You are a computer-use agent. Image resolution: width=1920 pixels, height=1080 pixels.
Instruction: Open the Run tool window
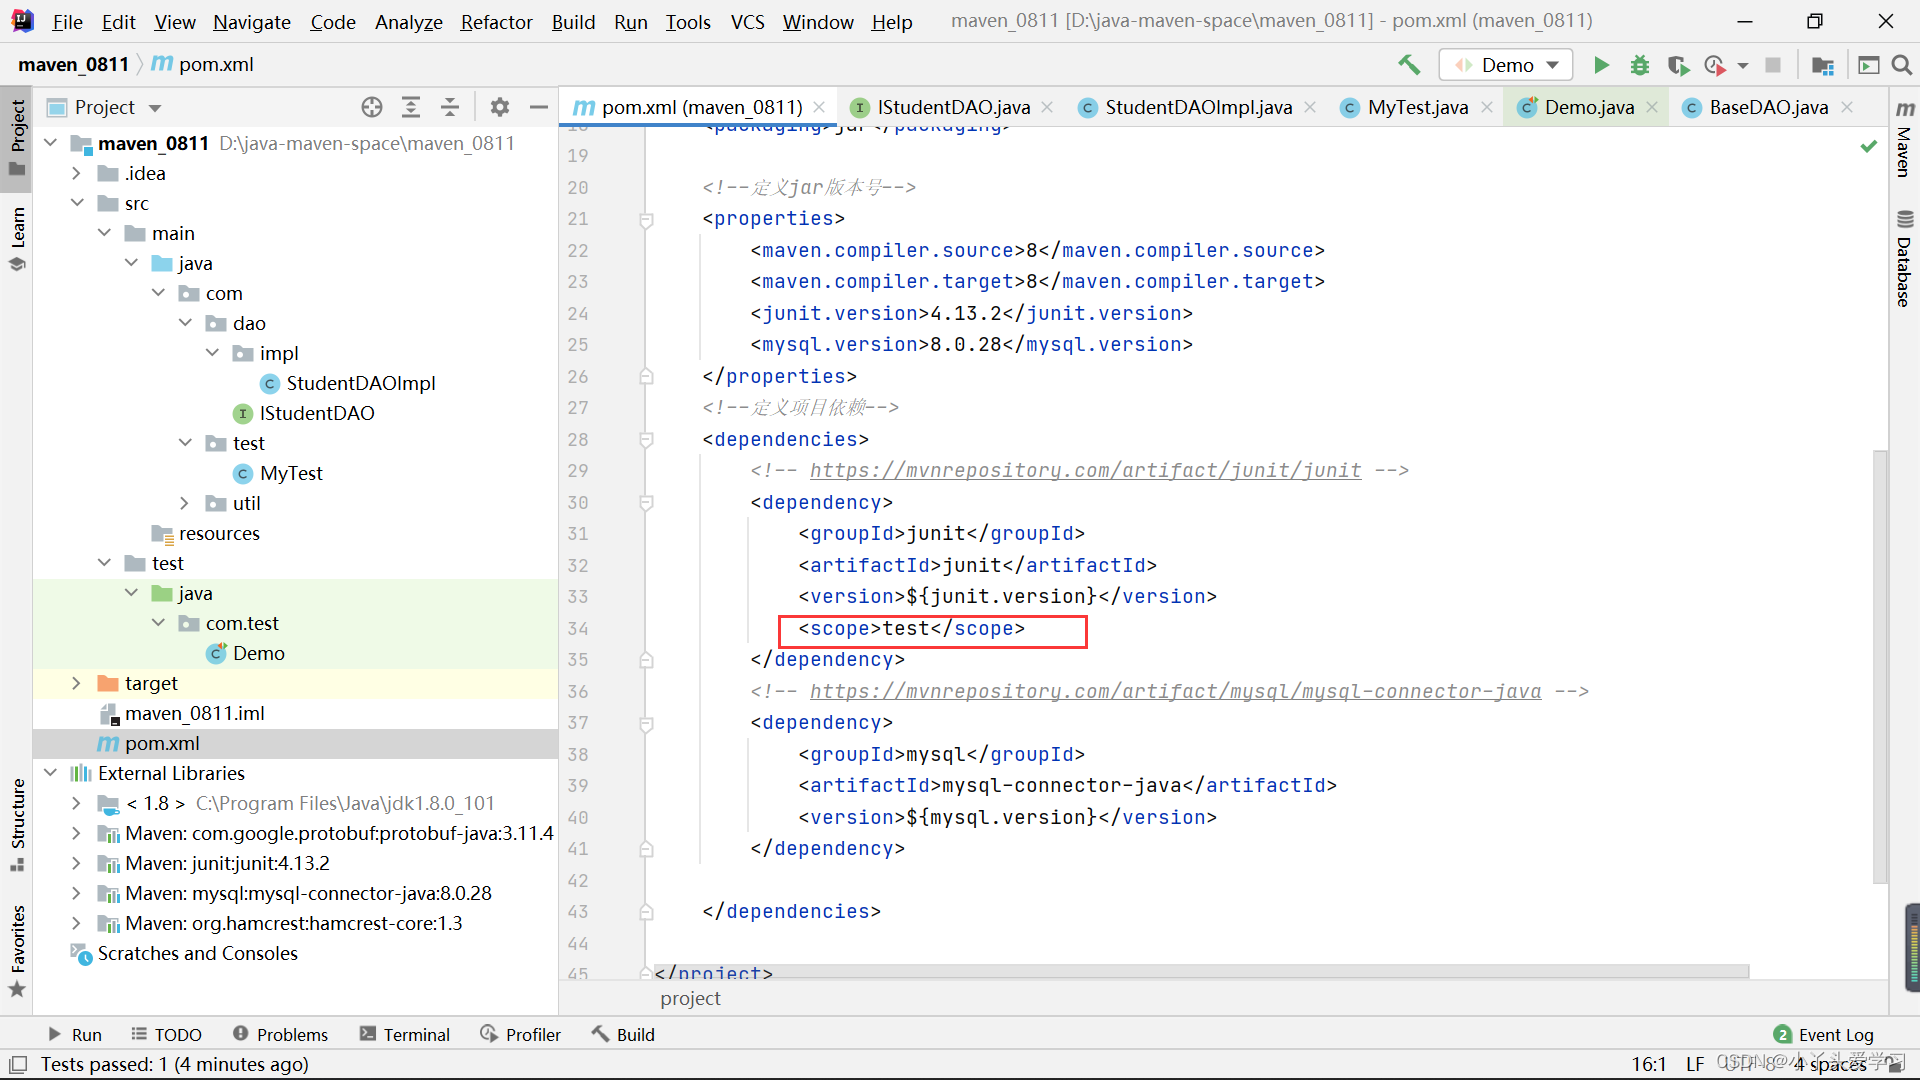point(75,1034)
